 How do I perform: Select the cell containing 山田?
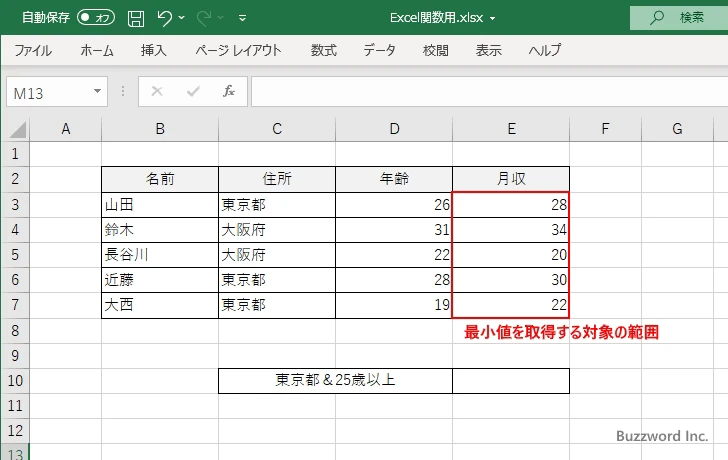point(160,205)
